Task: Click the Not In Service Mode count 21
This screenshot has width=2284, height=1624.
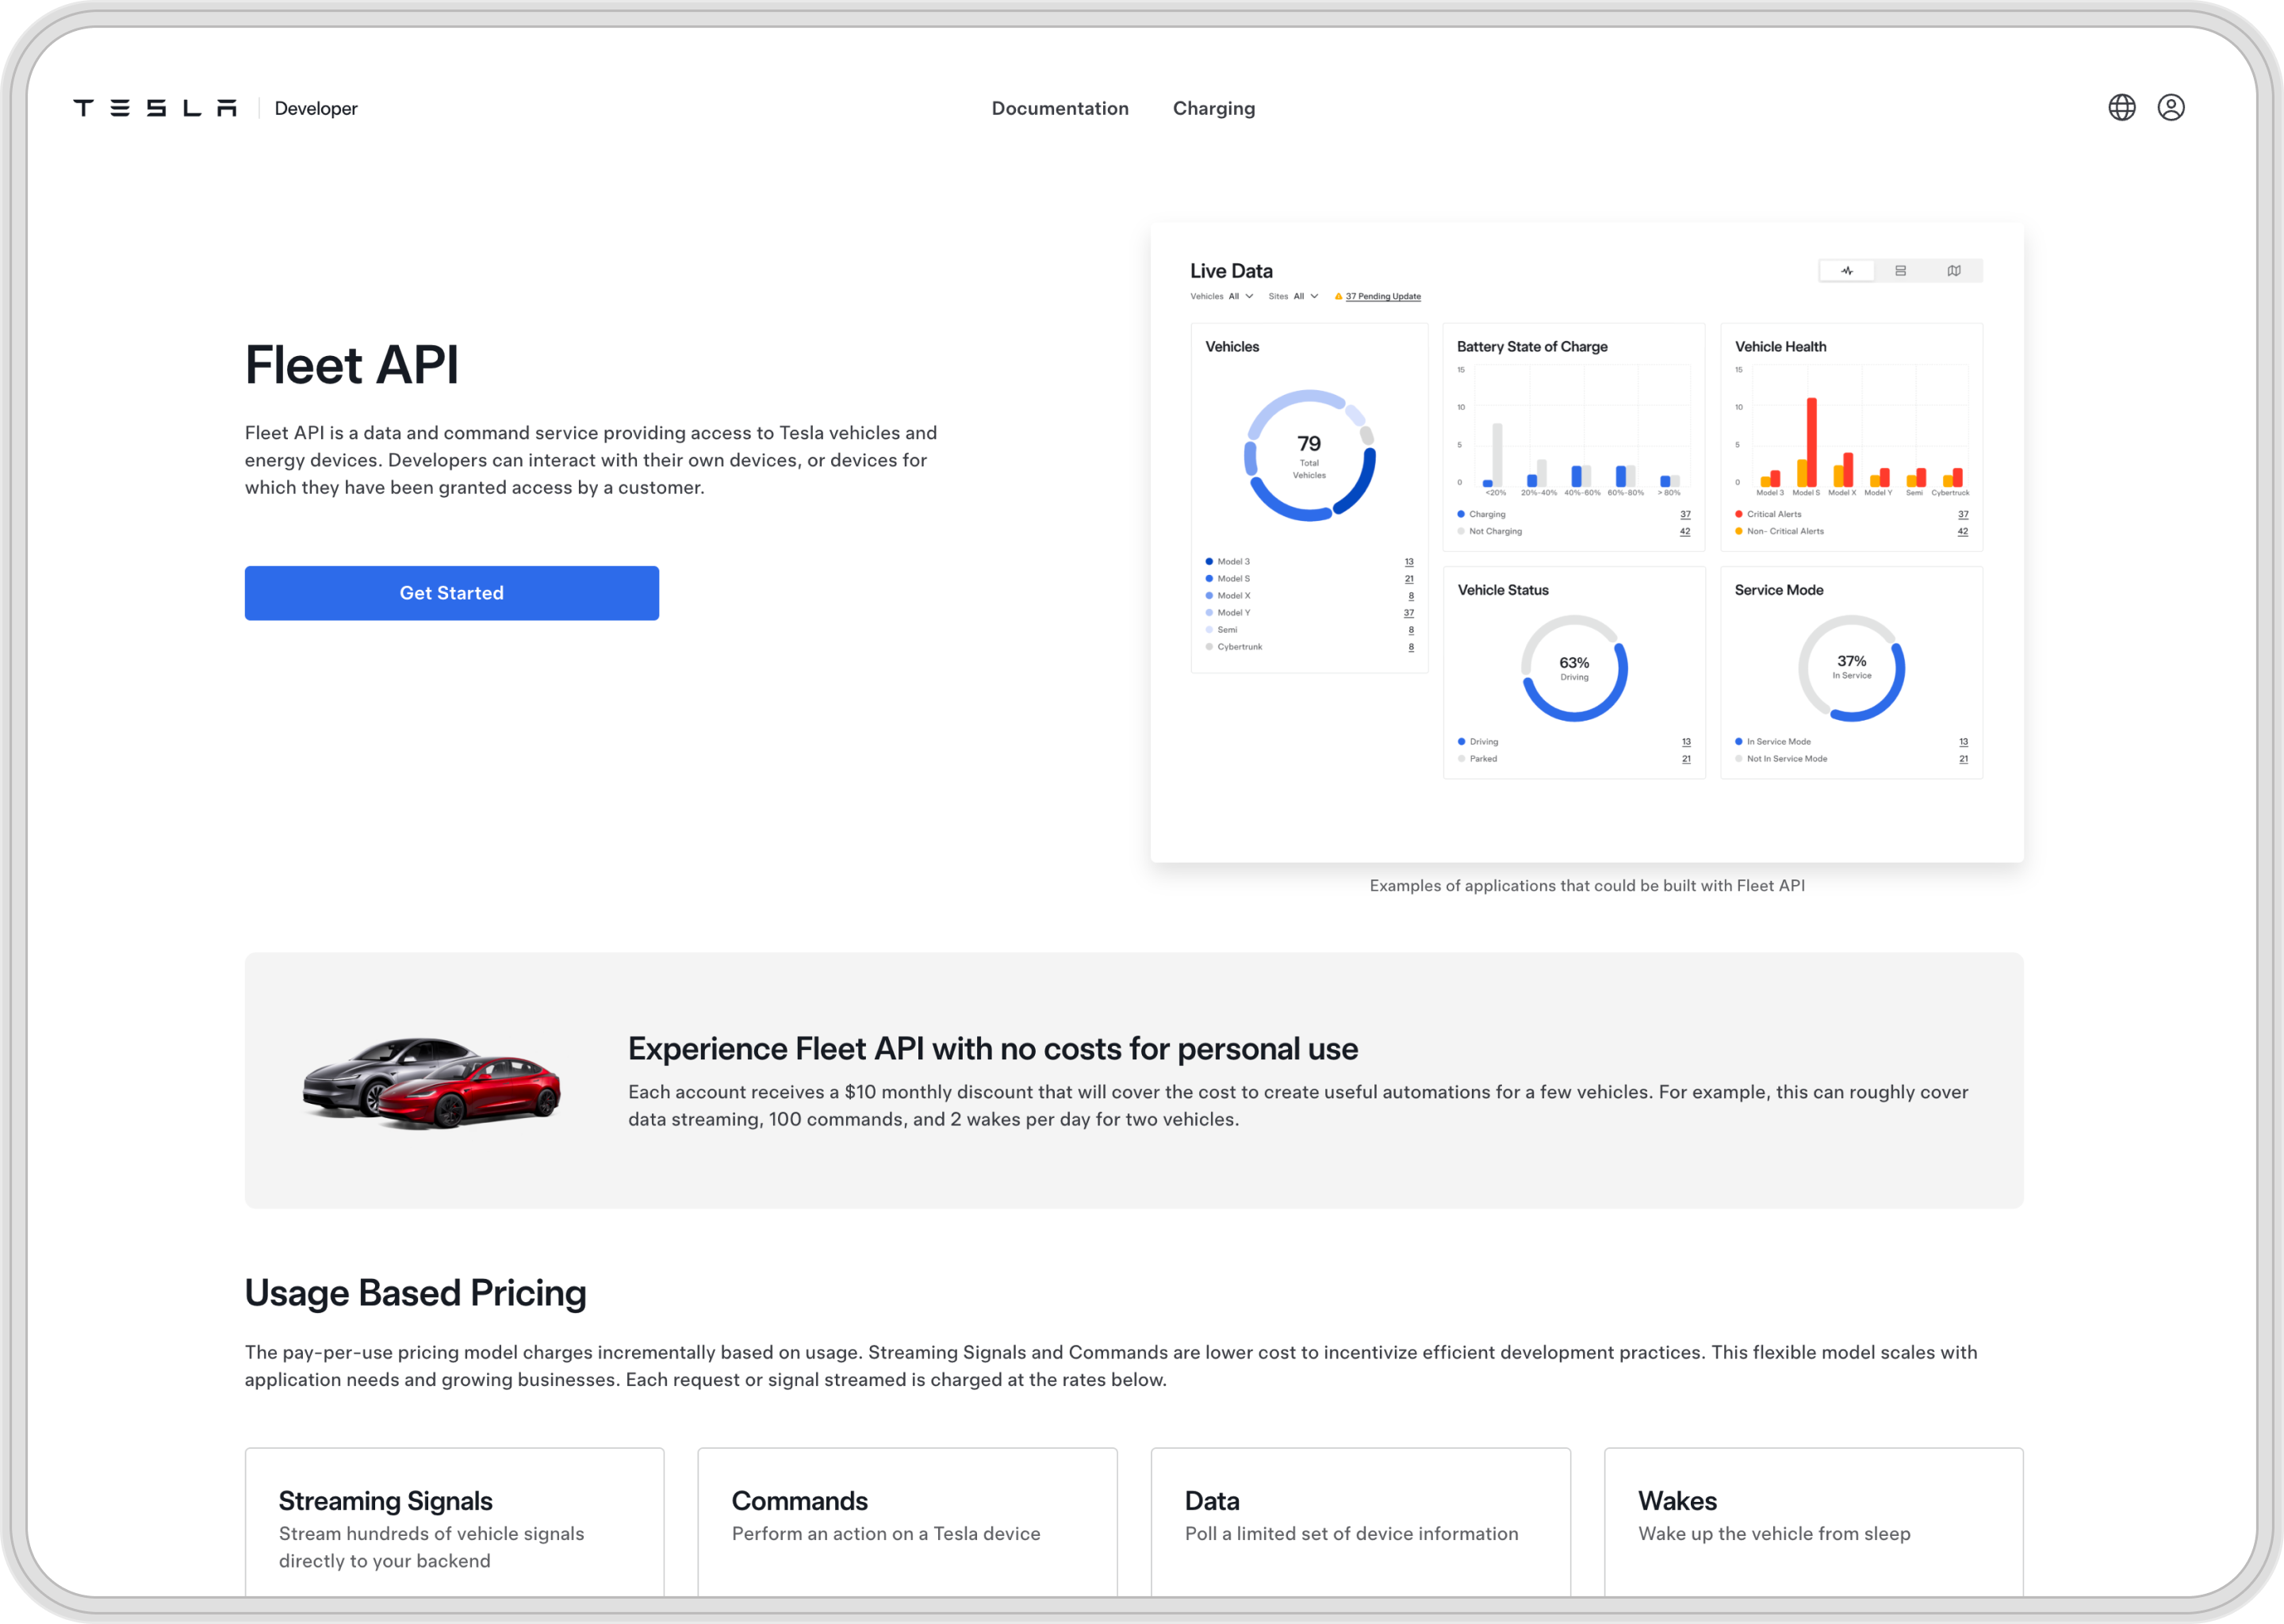Action: click(x=1963, y=759)
